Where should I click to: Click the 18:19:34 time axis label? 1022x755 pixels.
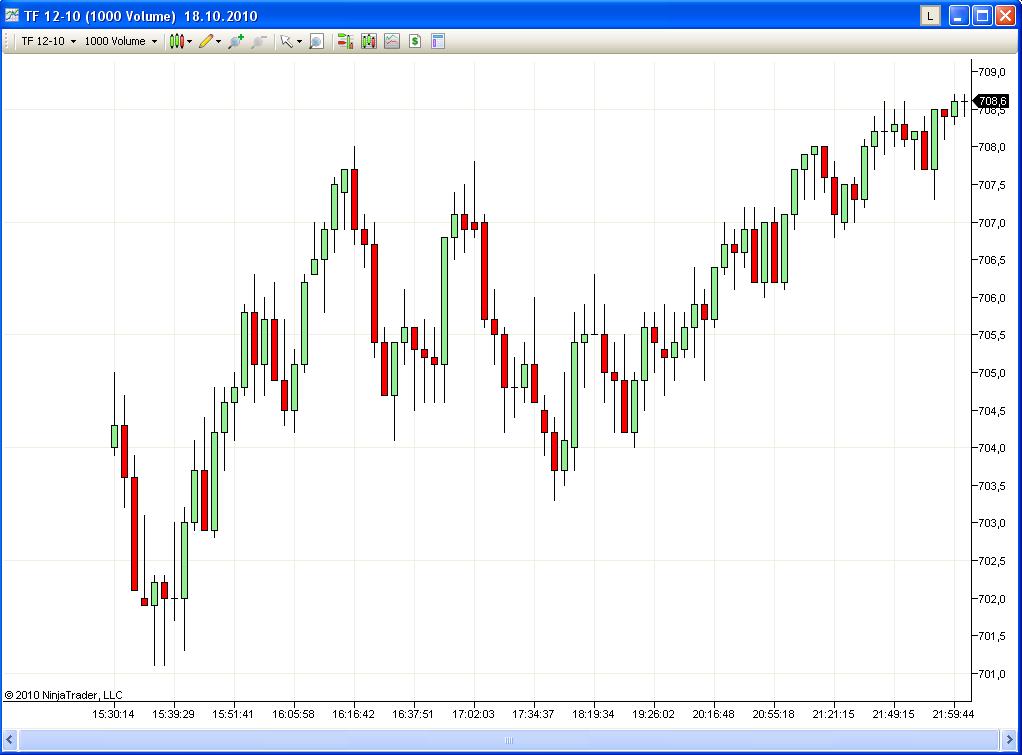pyautogui.click(x=593, y=715)
